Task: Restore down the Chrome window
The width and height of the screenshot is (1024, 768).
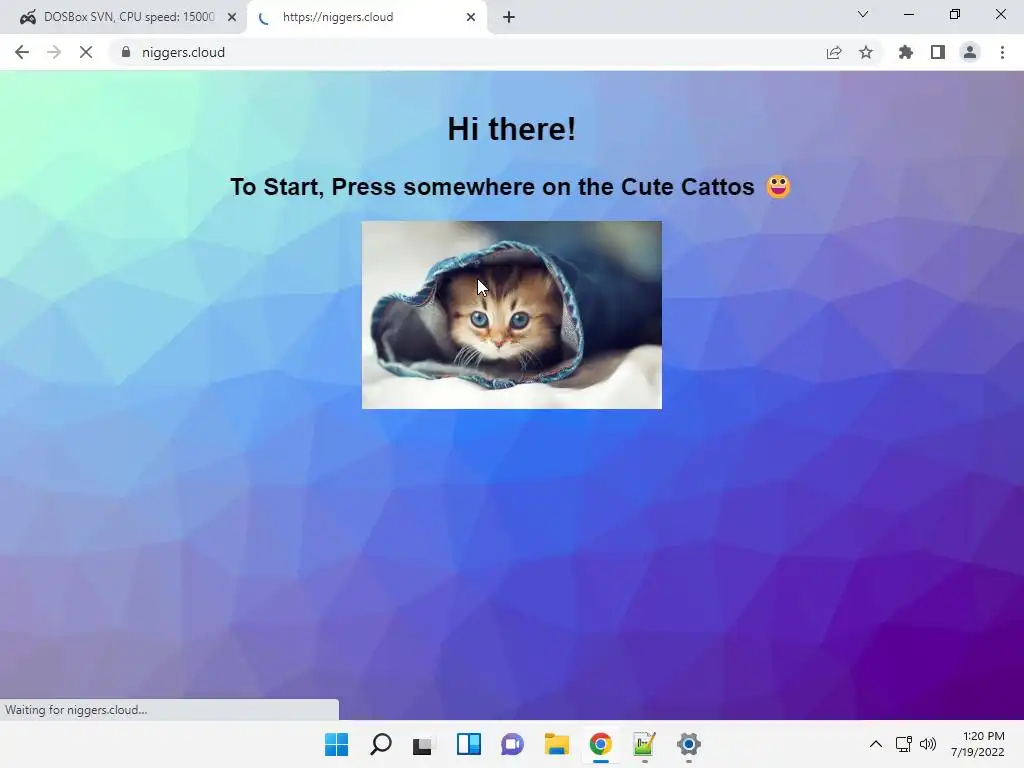Action: coord(955,14)
